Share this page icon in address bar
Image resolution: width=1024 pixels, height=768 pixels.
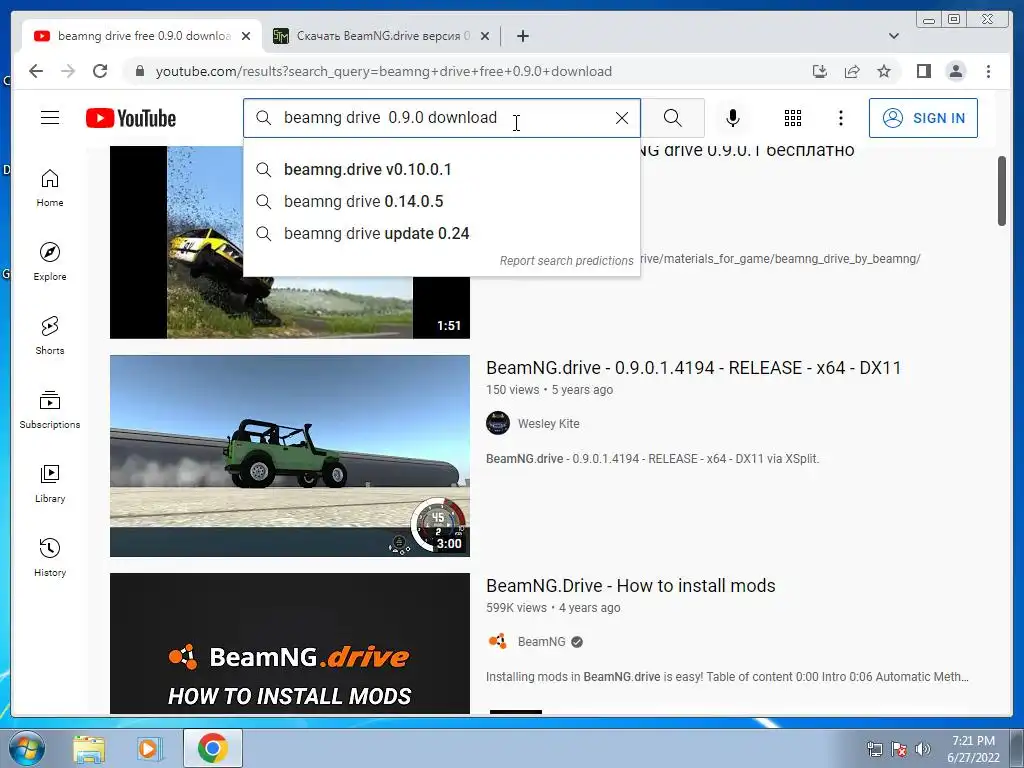coord(852,71)
